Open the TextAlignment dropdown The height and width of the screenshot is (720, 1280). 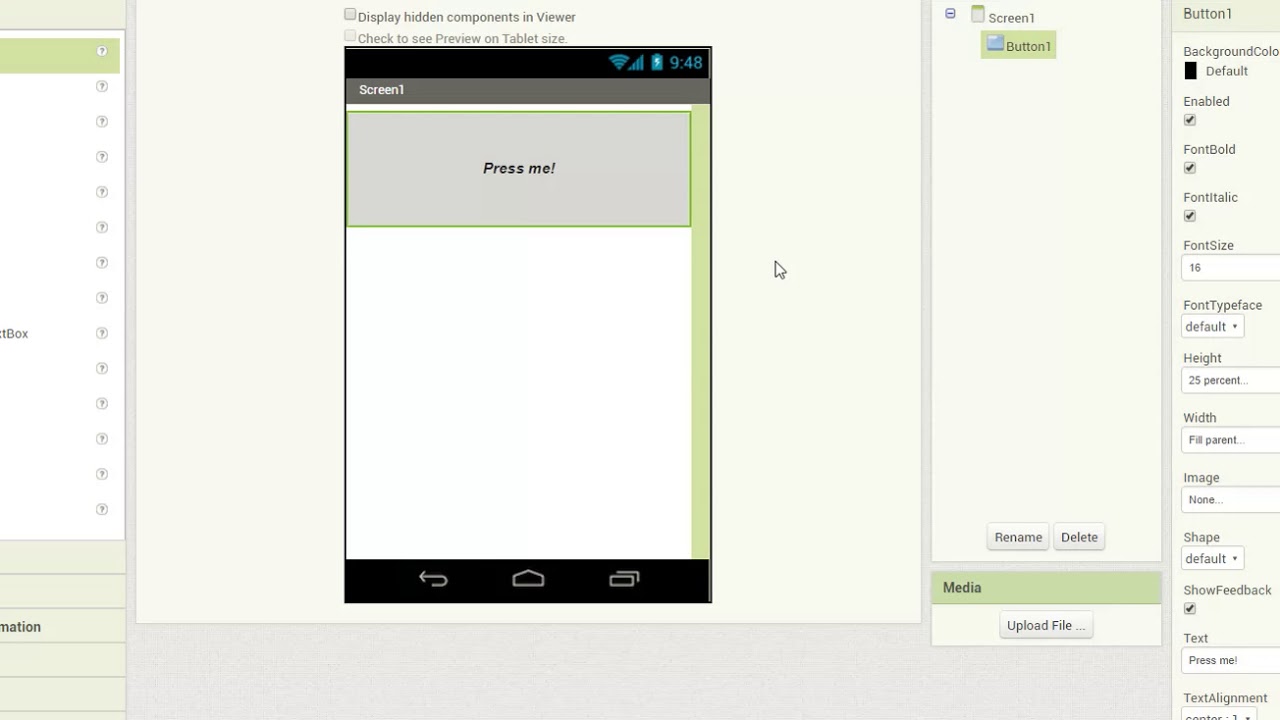pyautogui.click(x=1219, y=715)
